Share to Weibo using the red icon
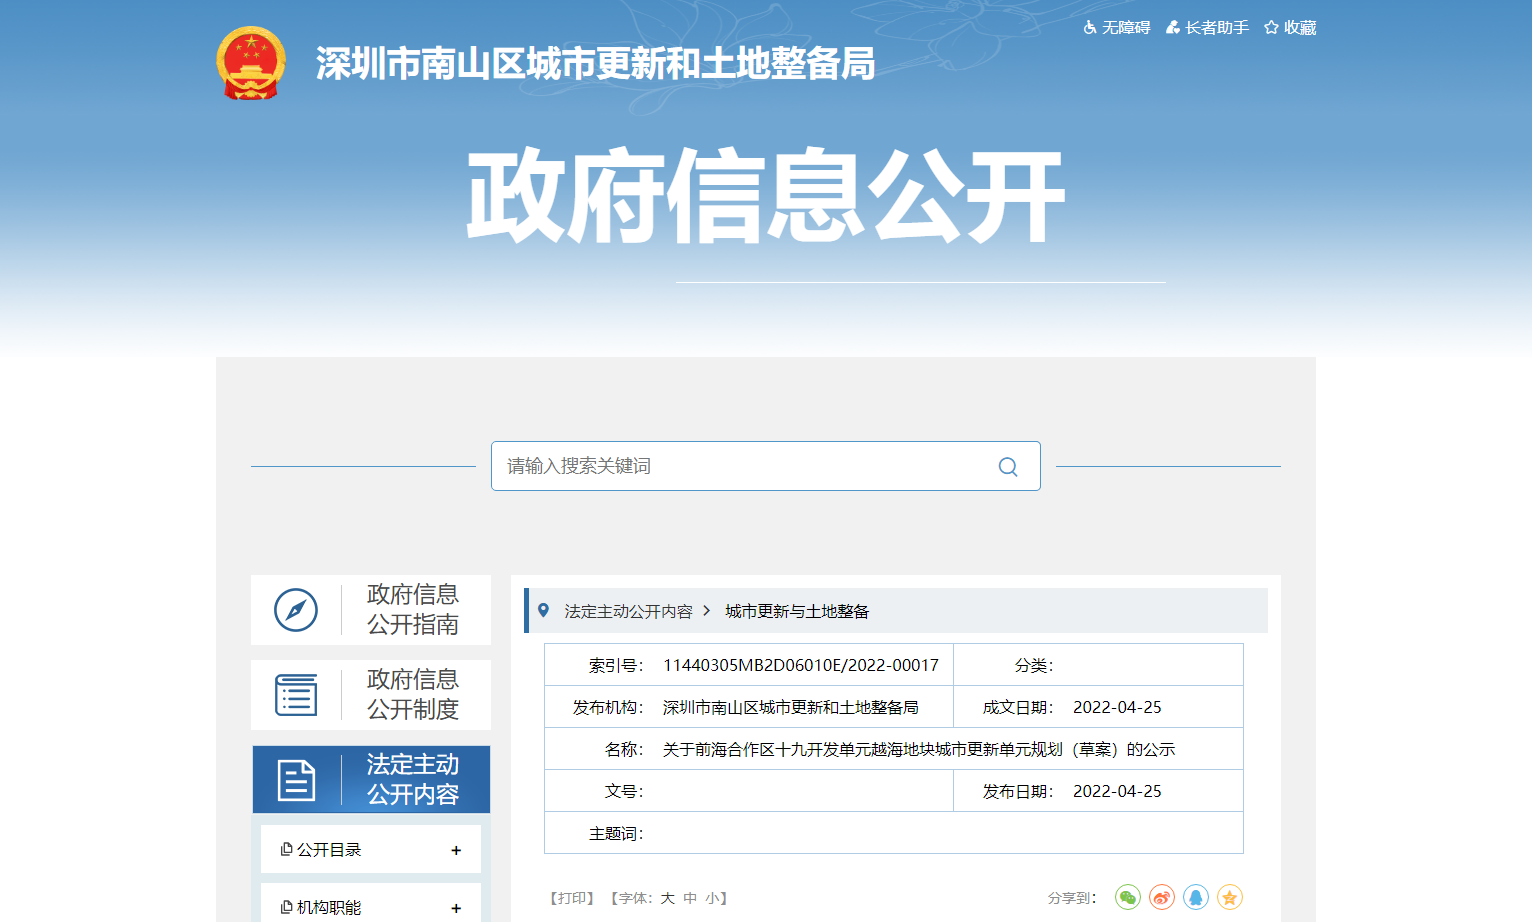This screenshot has height=922, width=1532. (1162, 897)
